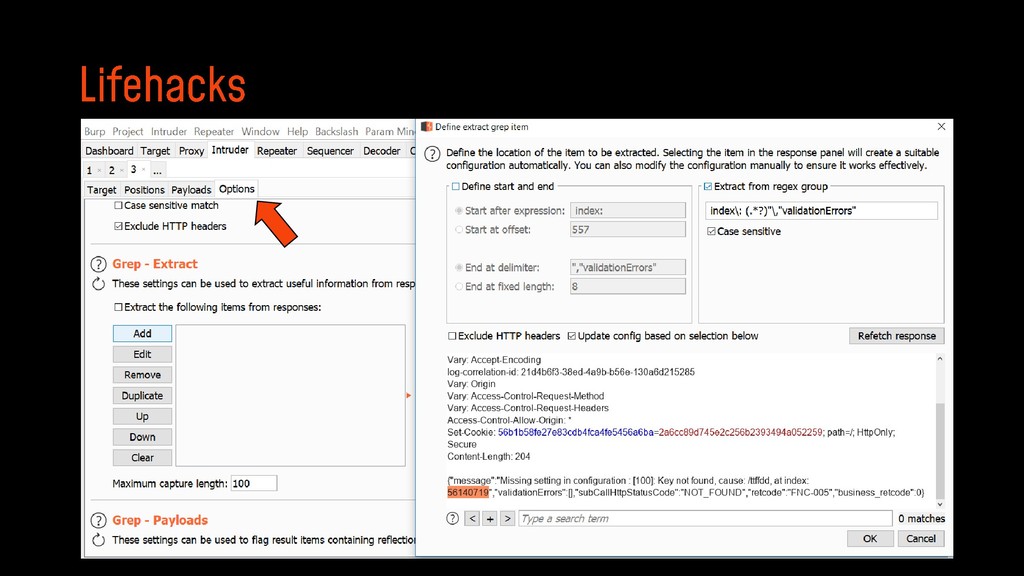Image resolution: width=1024 pixels, height=576 pixels.
Task: Click Maximum capture length field
Action: click(x=253, y=483)
